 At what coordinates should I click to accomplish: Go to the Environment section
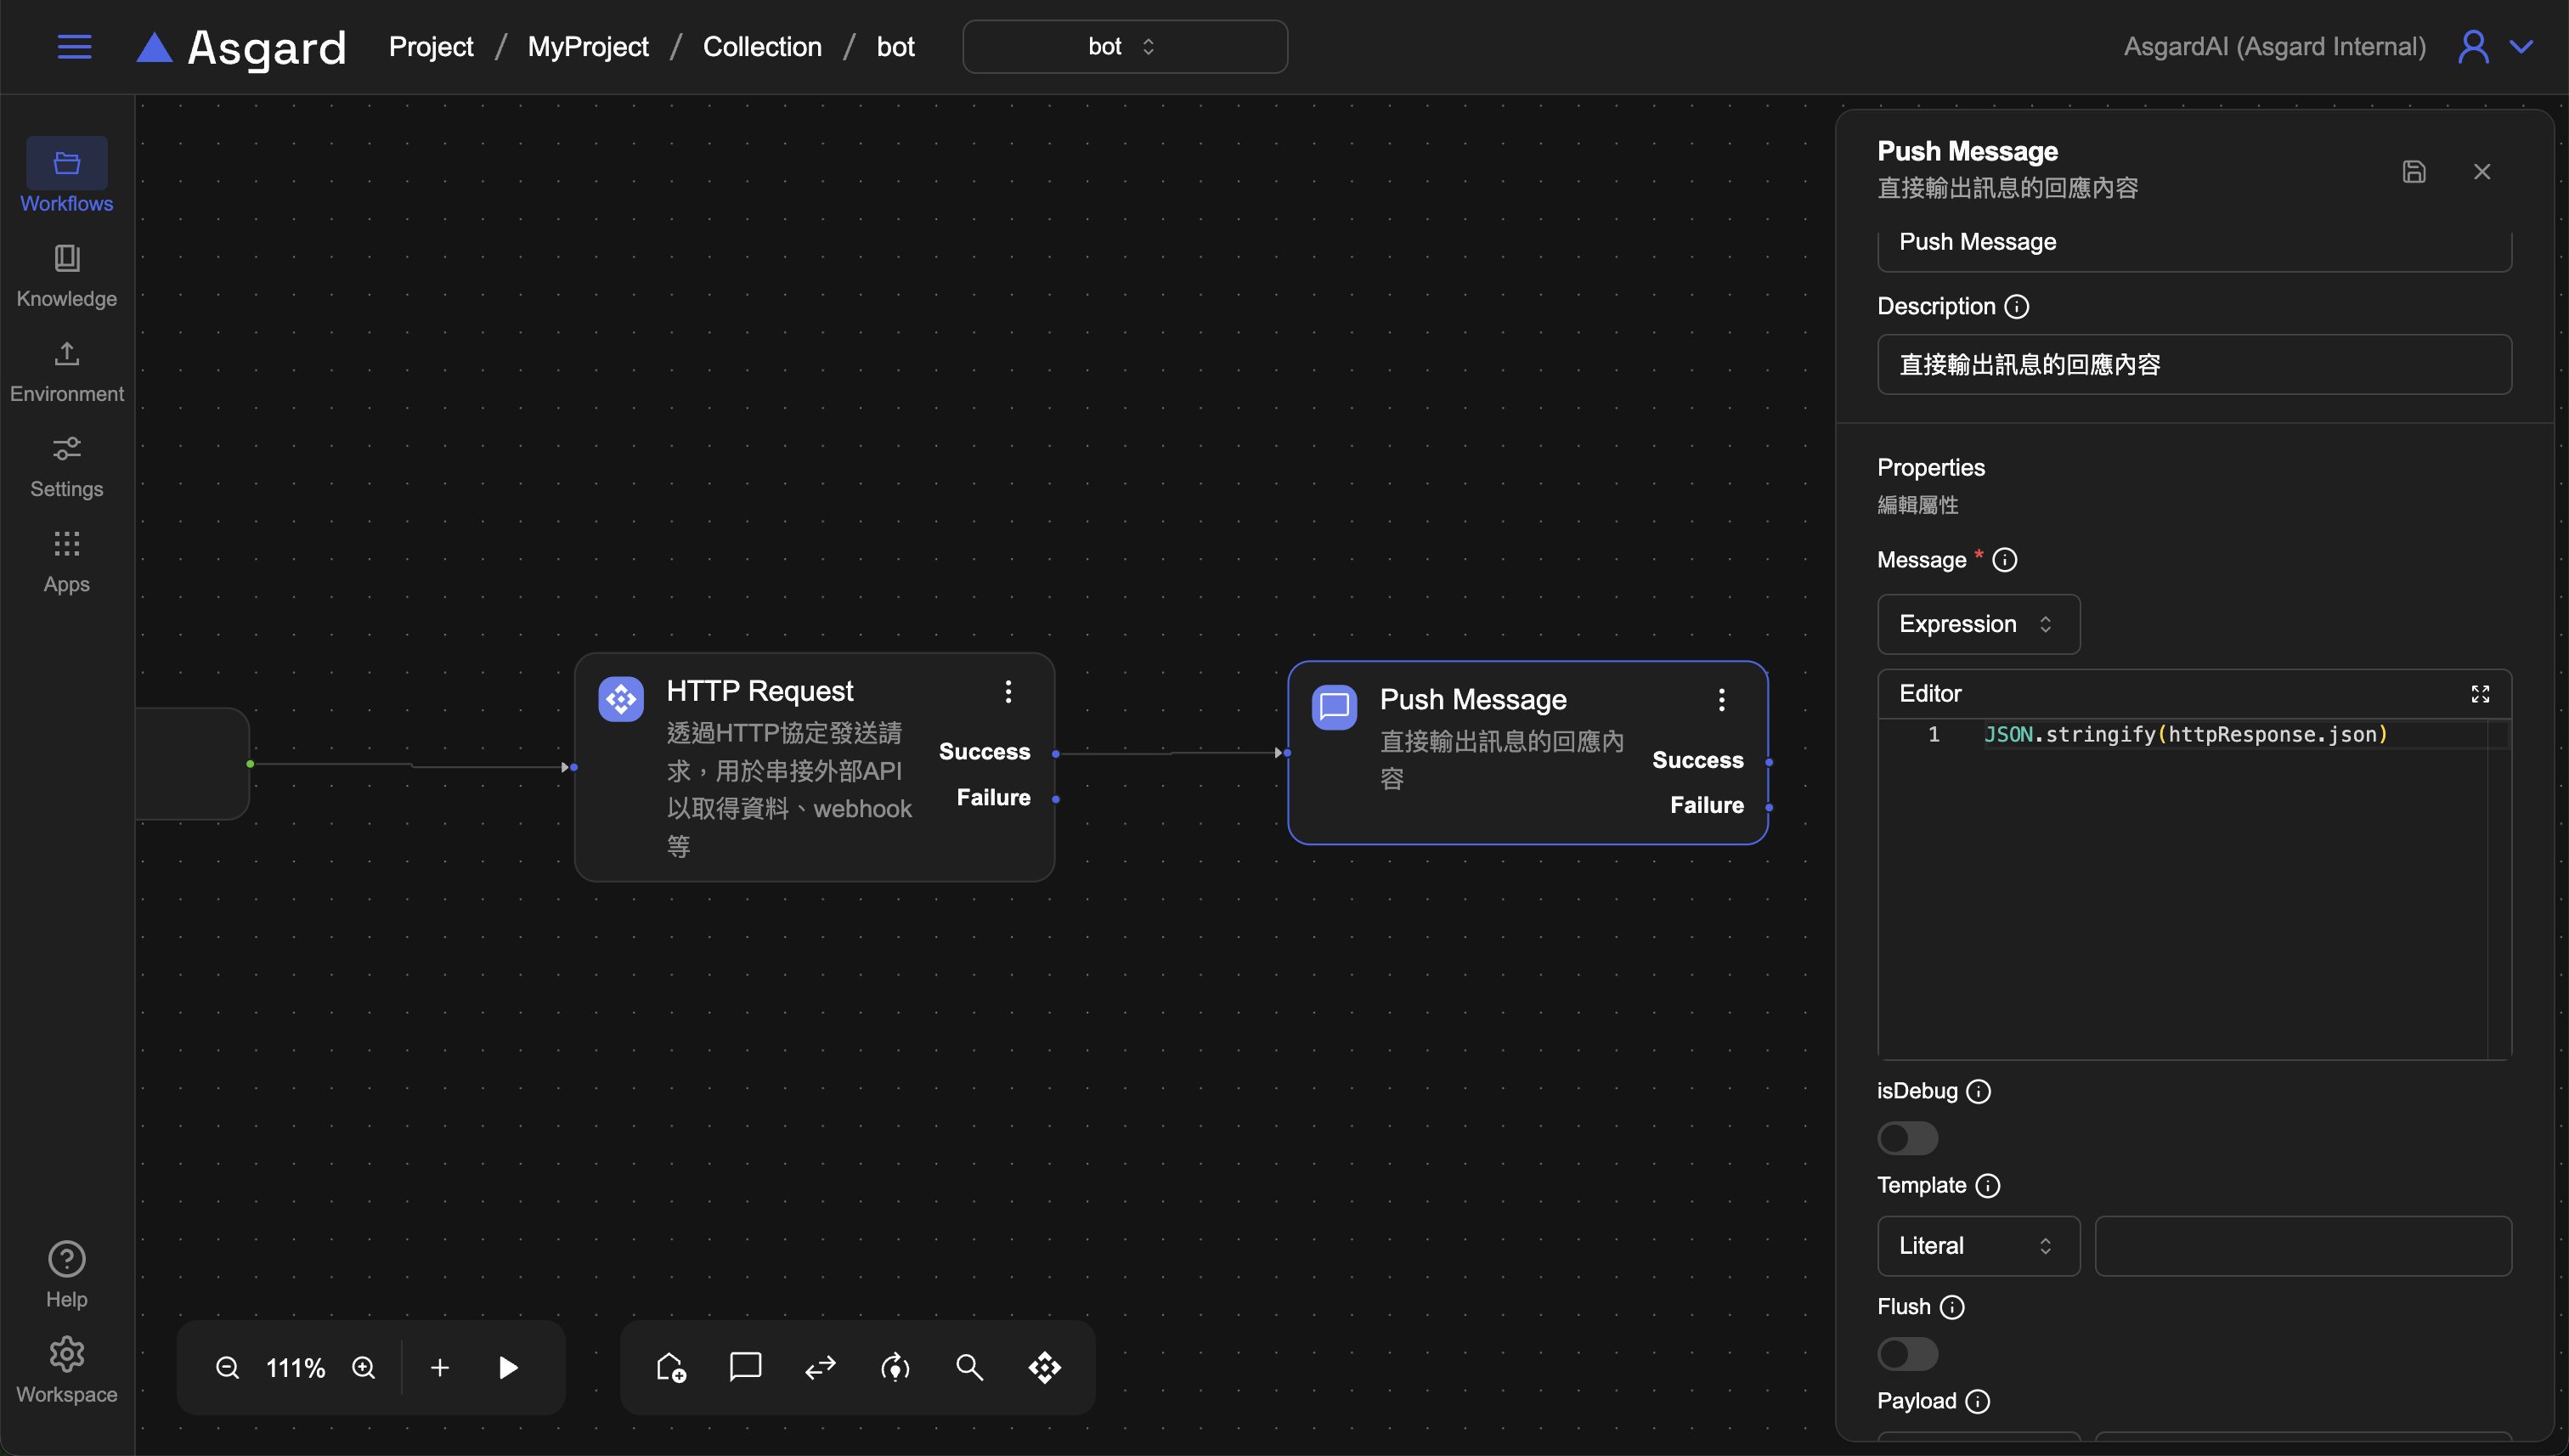[x=66, y=370]
